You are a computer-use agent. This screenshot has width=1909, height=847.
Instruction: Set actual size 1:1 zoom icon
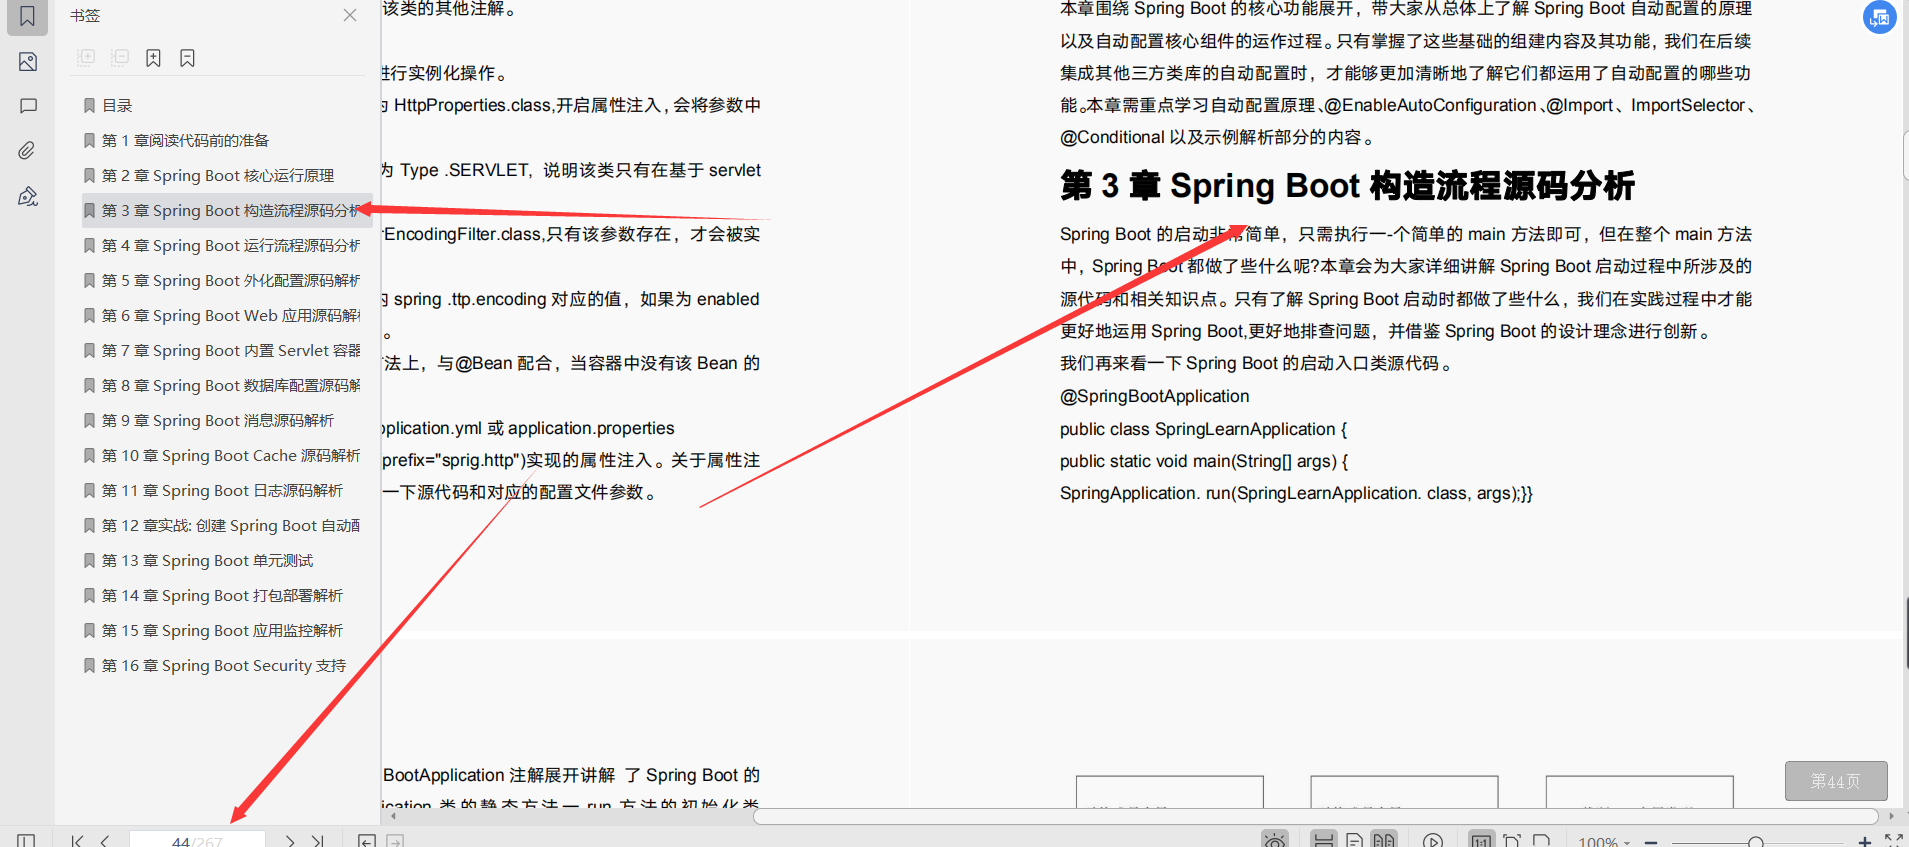[1481, 840]
